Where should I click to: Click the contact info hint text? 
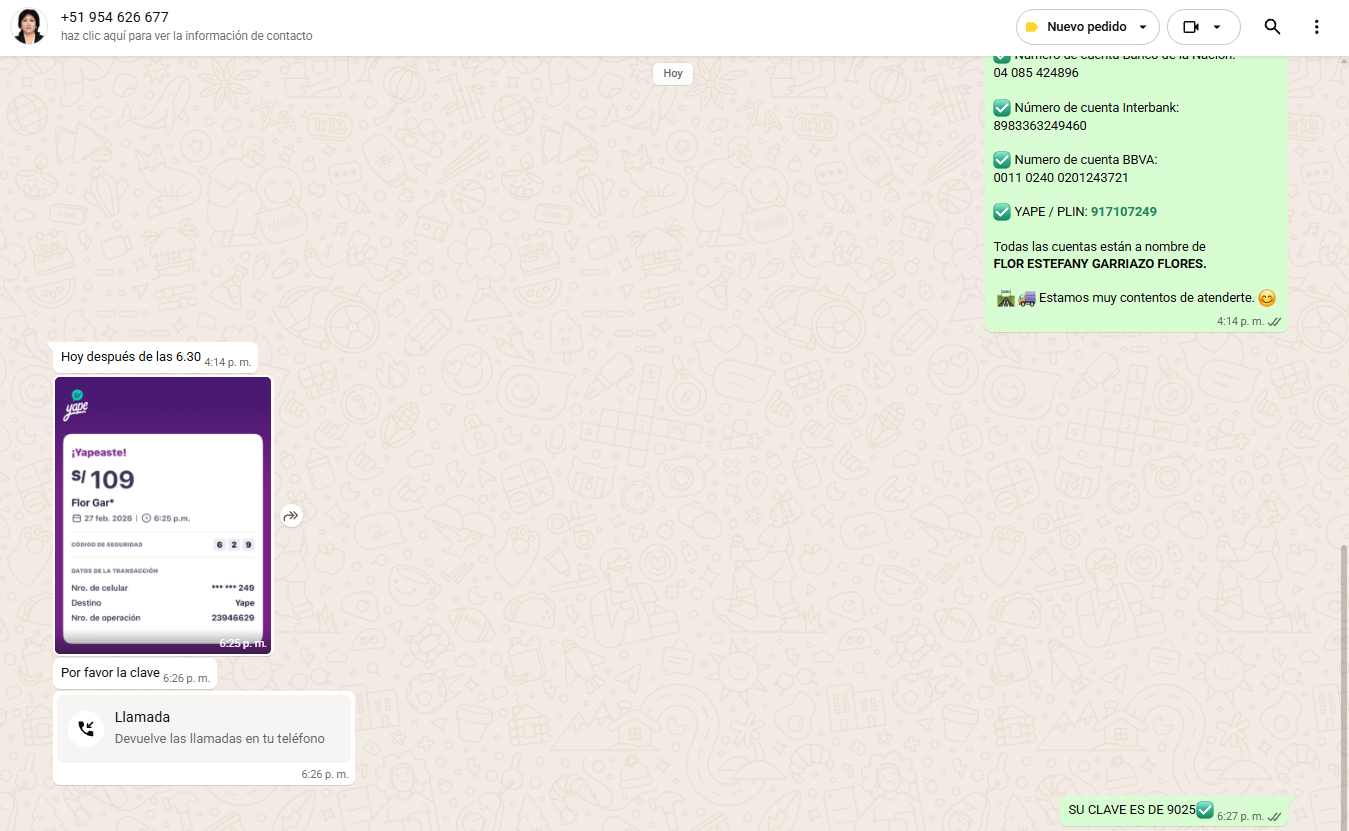point(186,36)
